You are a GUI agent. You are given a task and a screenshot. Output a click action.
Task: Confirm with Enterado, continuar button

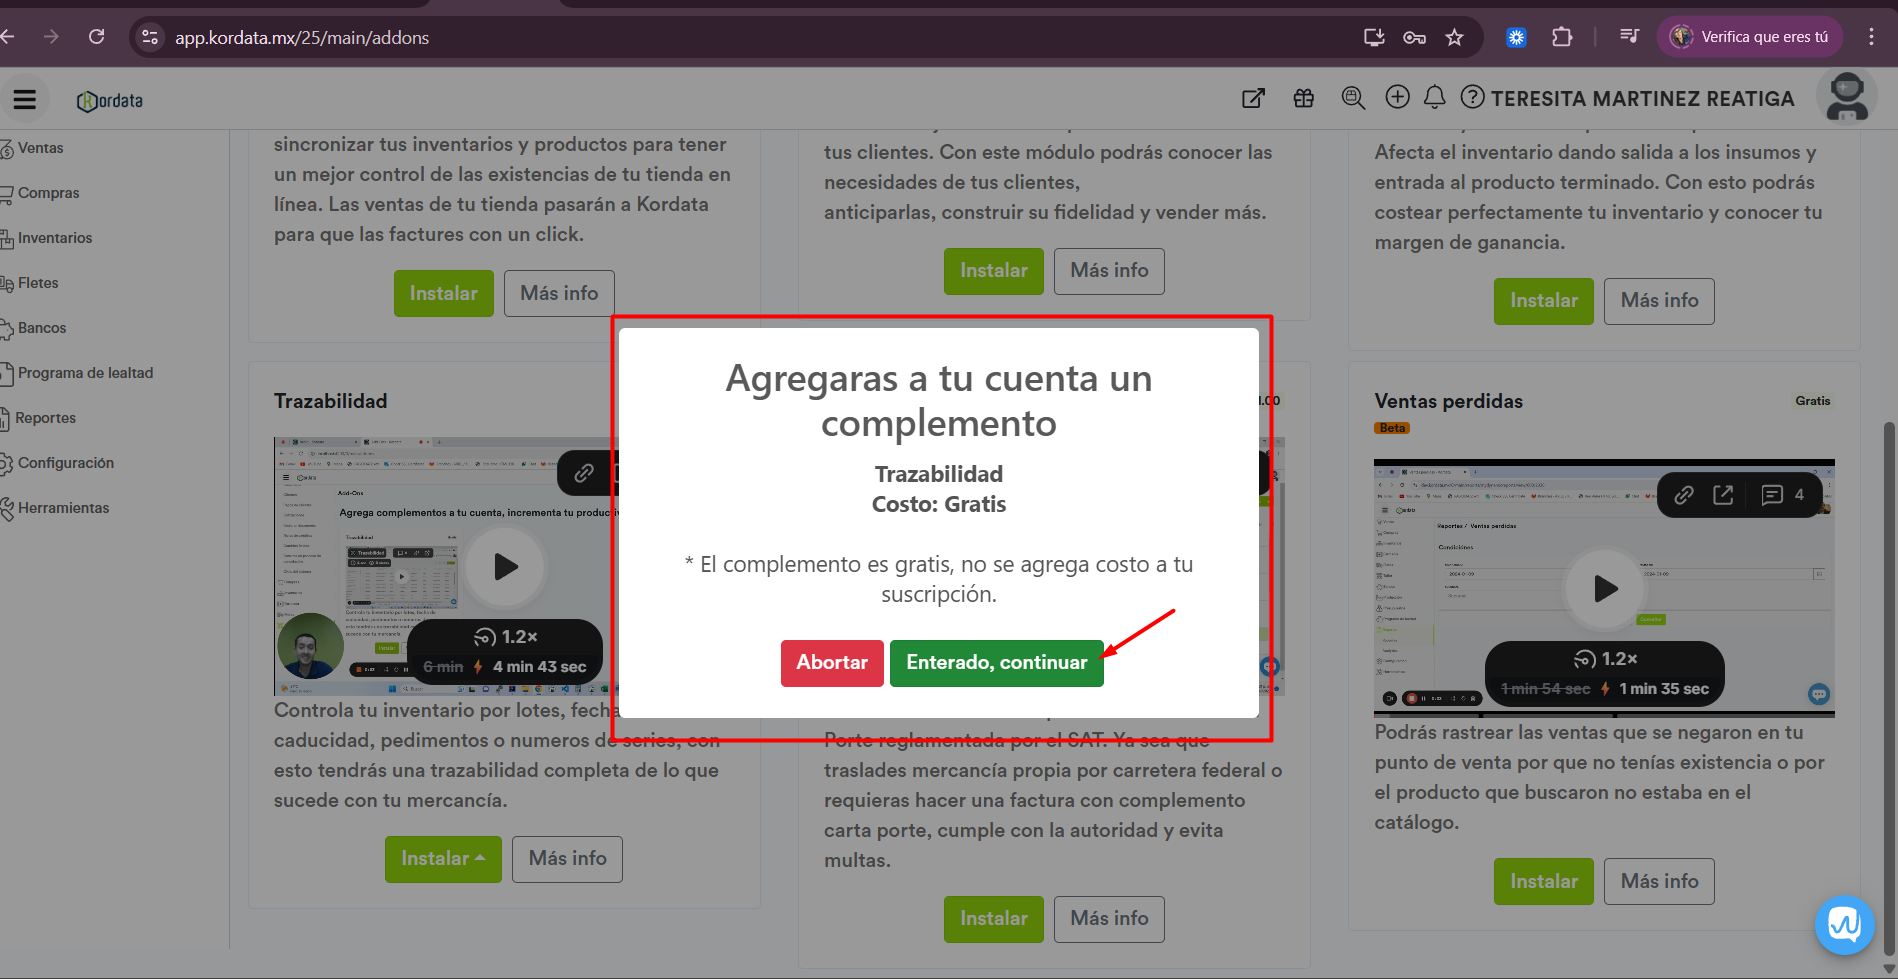tap(996, 663)
